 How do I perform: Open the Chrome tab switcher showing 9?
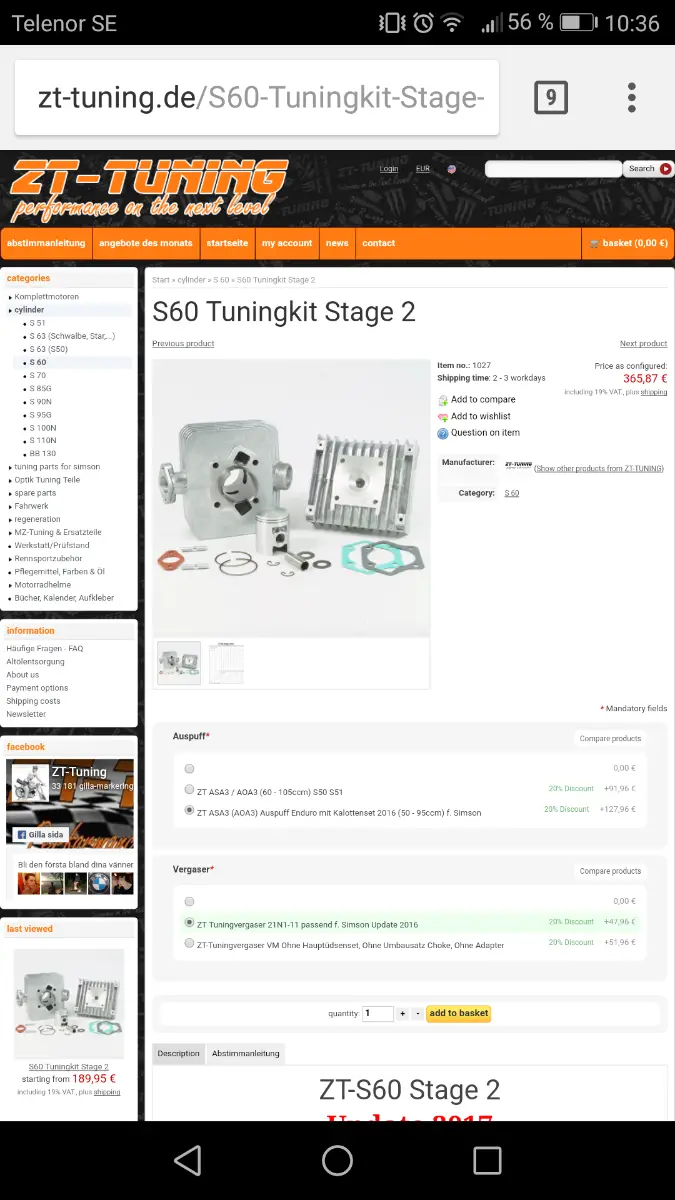coord(551,97)
